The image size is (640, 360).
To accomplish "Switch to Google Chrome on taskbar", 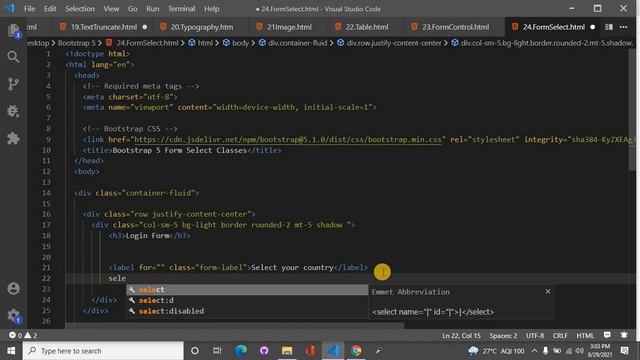I will (x=356, y=351).
